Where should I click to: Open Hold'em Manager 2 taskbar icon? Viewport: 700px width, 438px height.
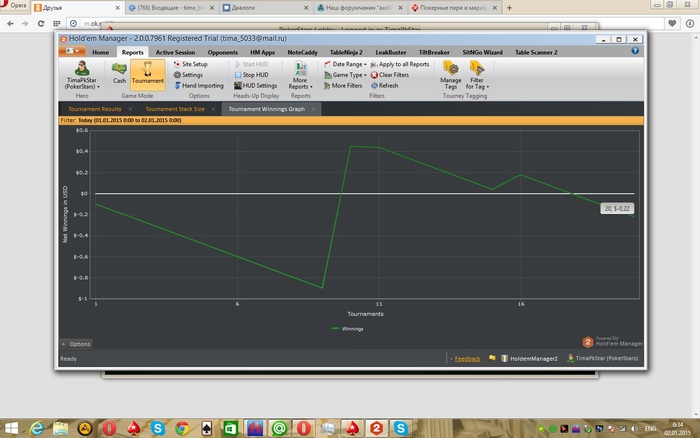[376, 429]
